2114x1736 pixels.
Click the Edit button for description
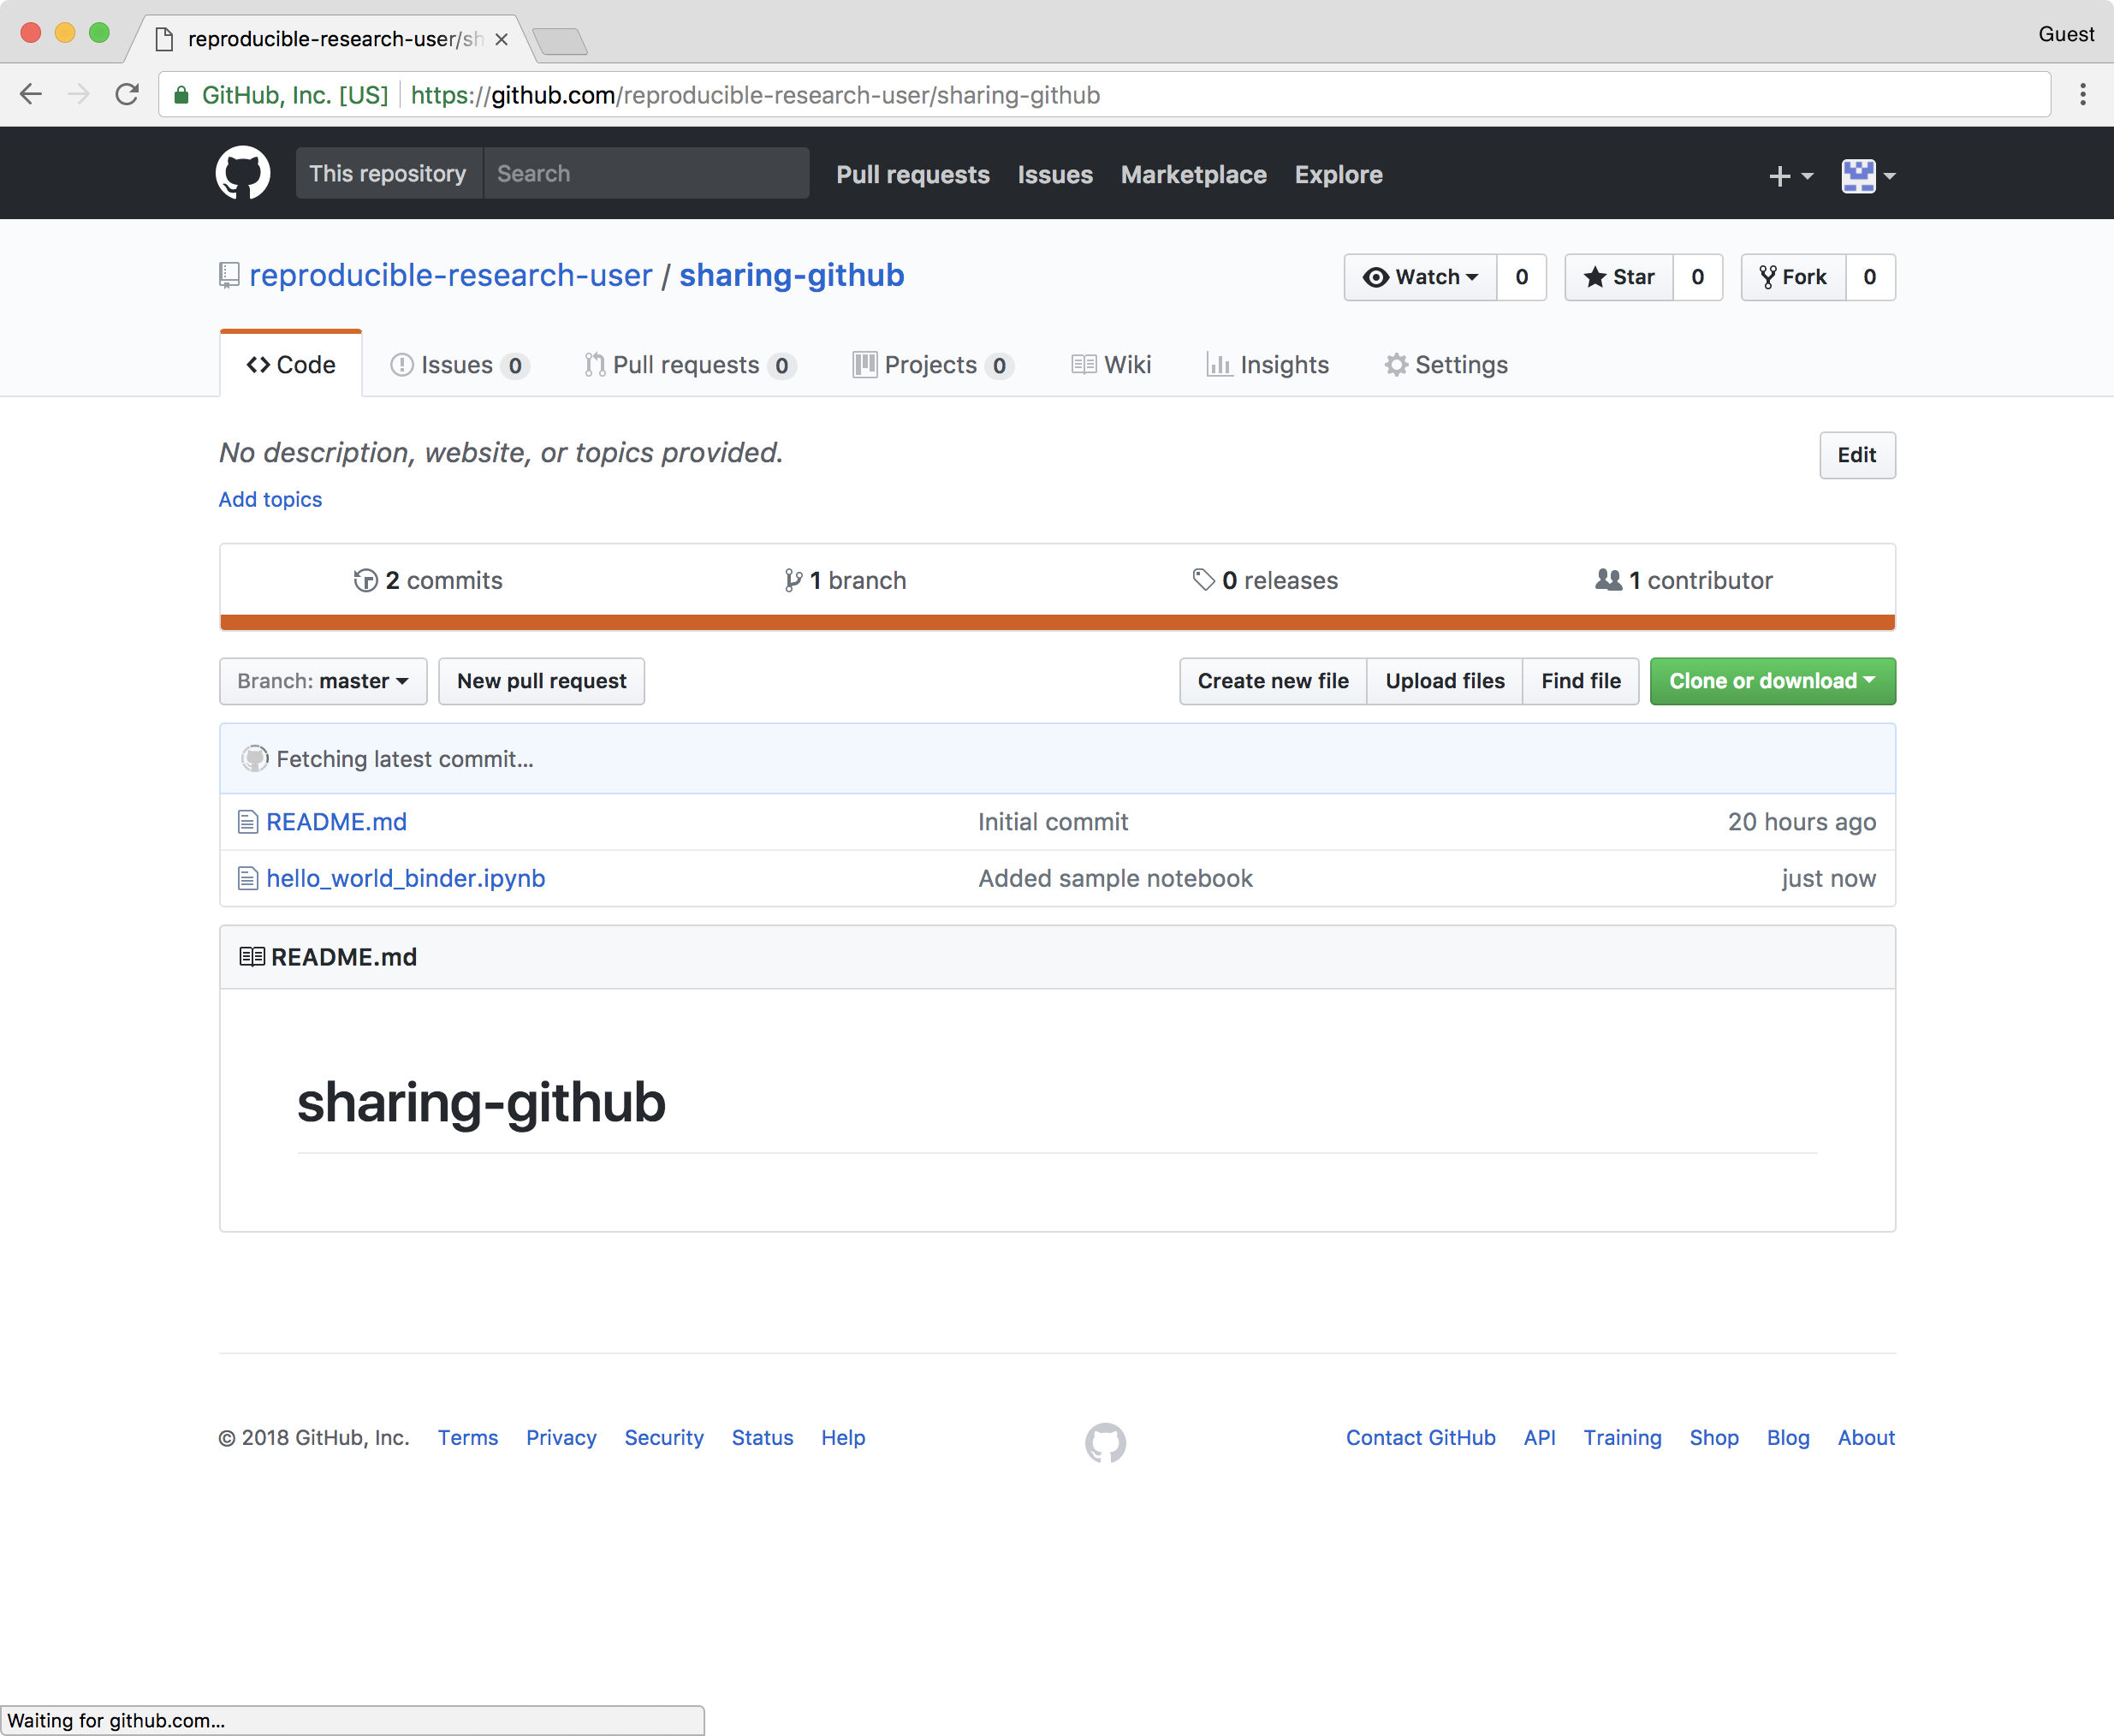click(1856, 453)
